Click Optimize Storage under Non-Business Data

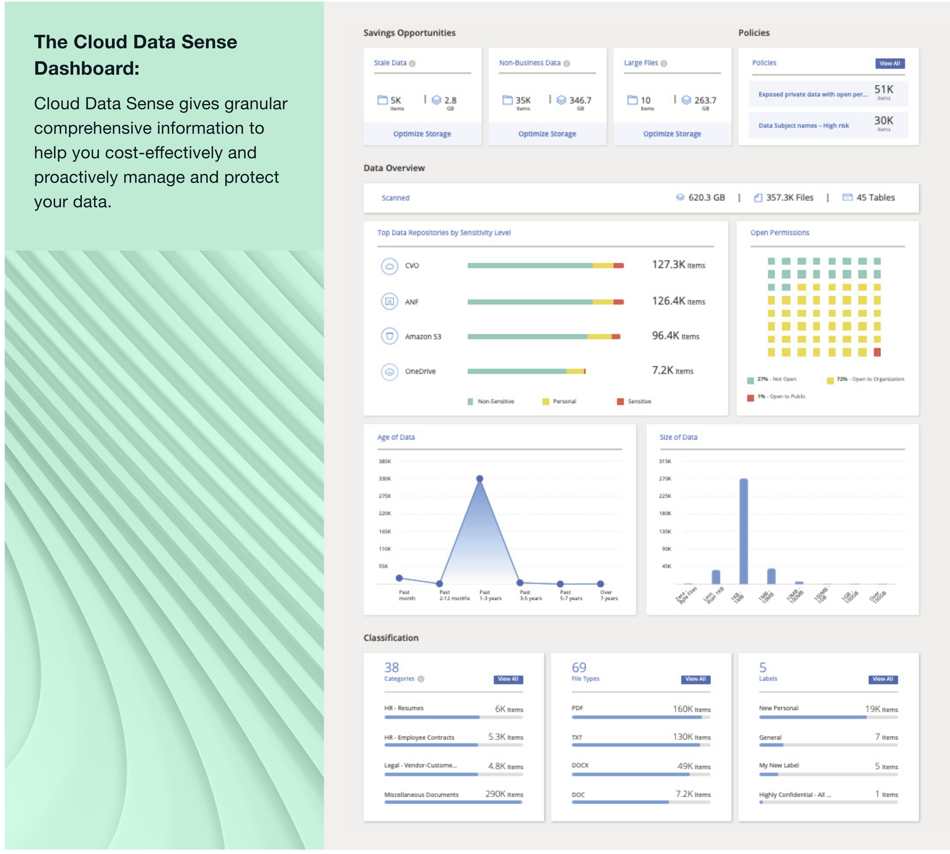[547, 134]
